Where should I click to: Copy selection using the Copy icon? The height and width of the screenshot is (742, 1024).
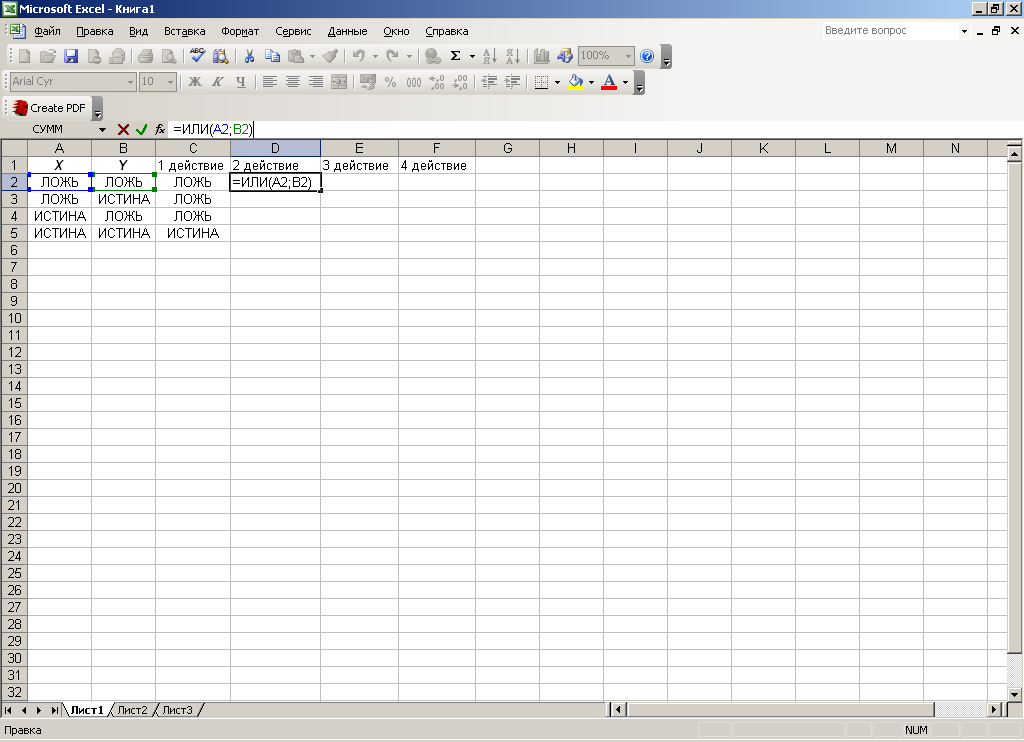tap(272, 56)
